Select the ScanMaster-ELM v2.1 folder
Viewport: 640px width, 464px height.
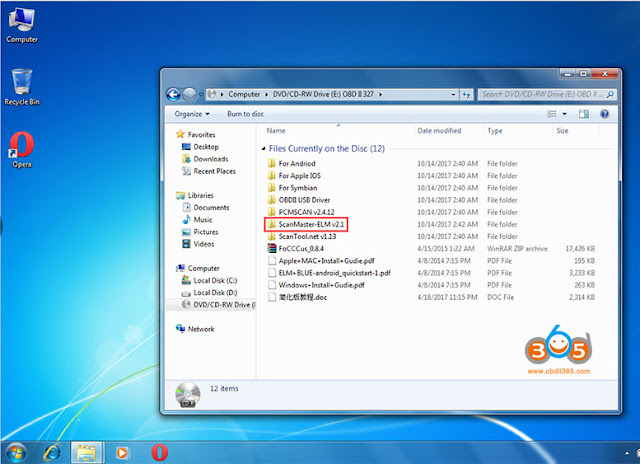[306, 224]
